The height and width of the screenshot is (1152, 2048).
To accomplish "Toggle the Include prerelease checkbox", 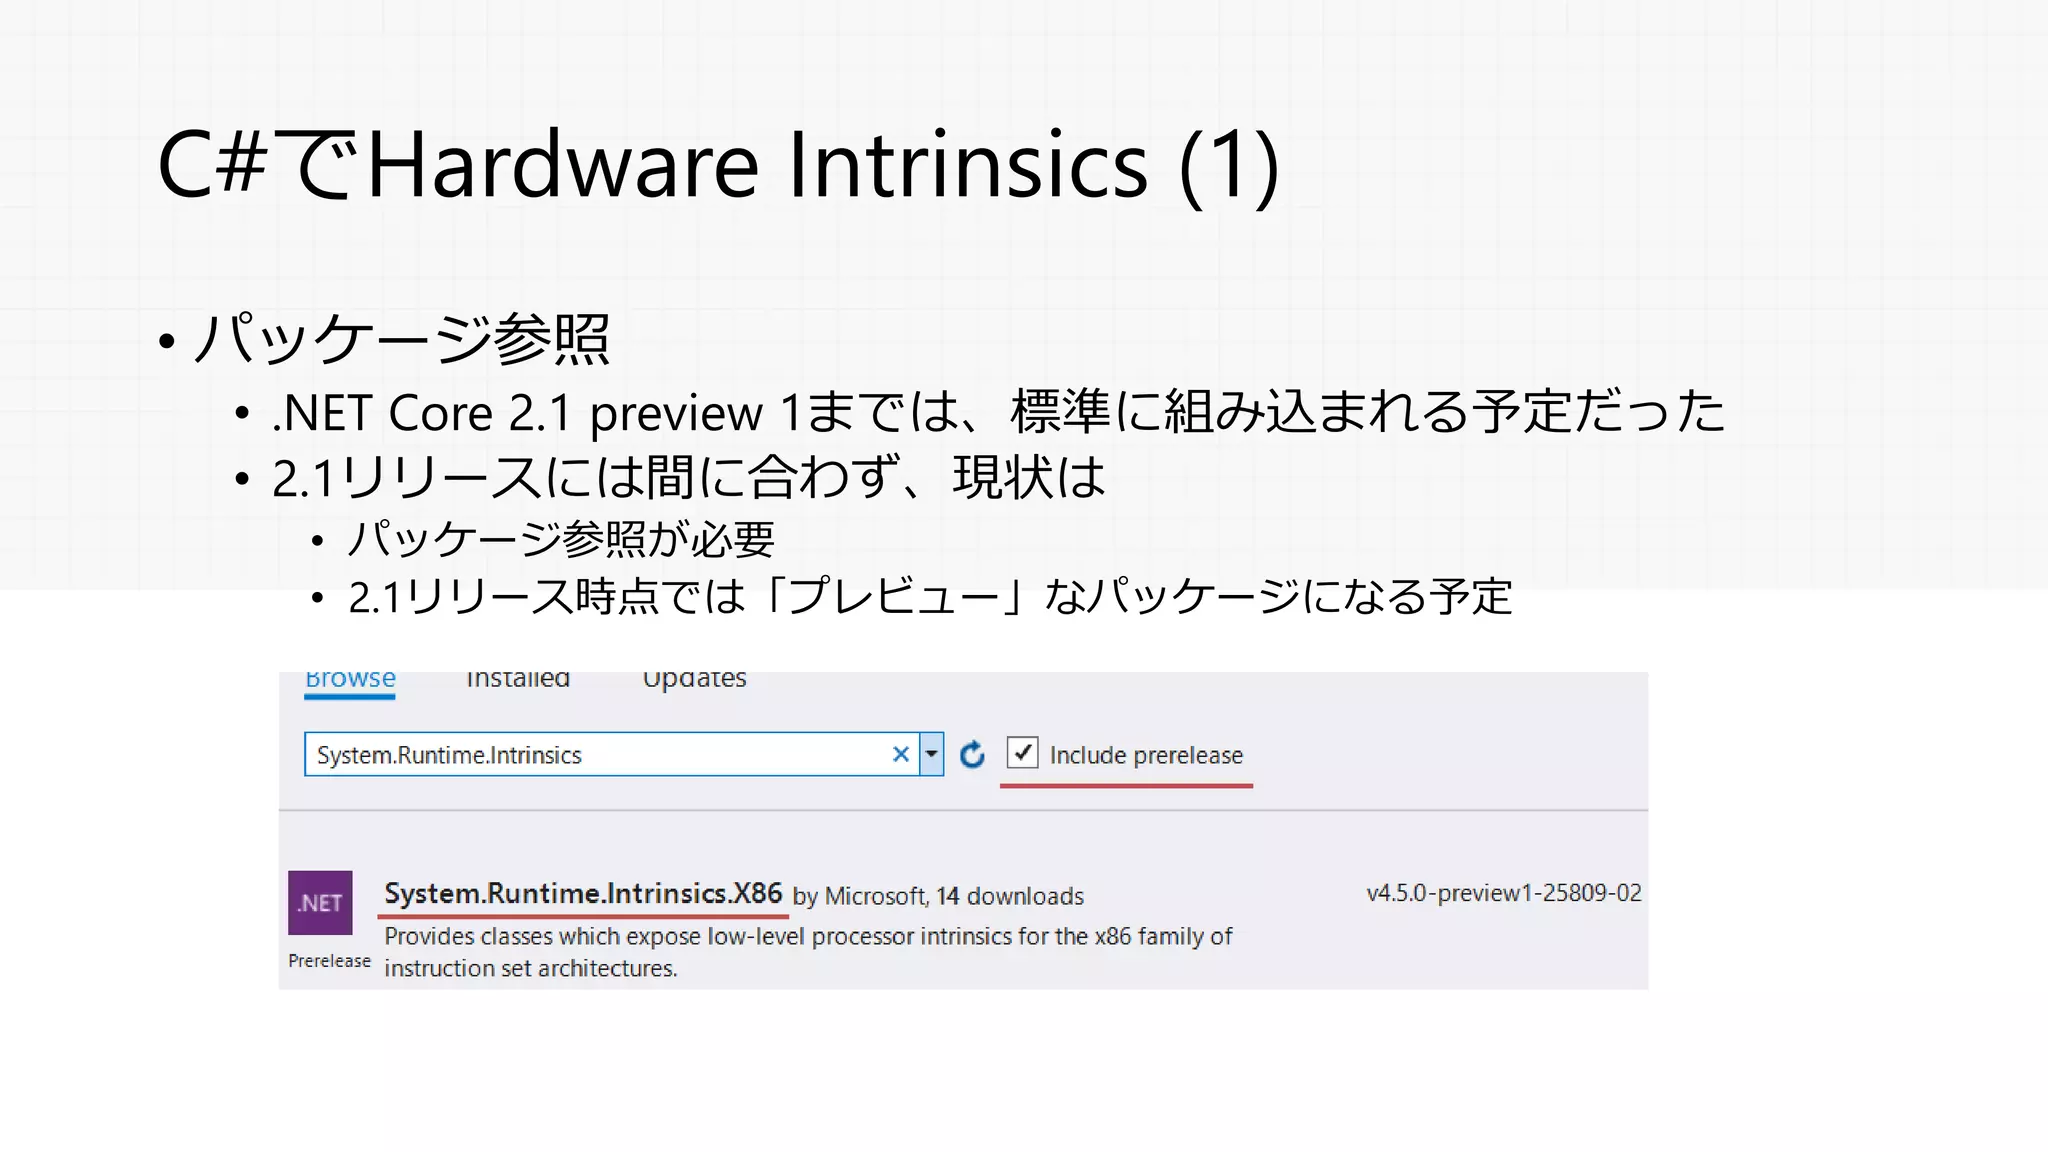I will point(1022,753).
